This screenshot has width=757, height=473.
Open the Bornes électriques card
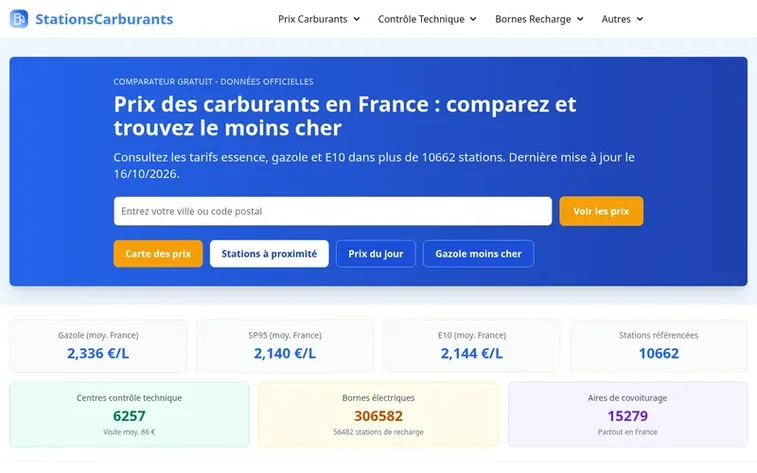[378, 415]
